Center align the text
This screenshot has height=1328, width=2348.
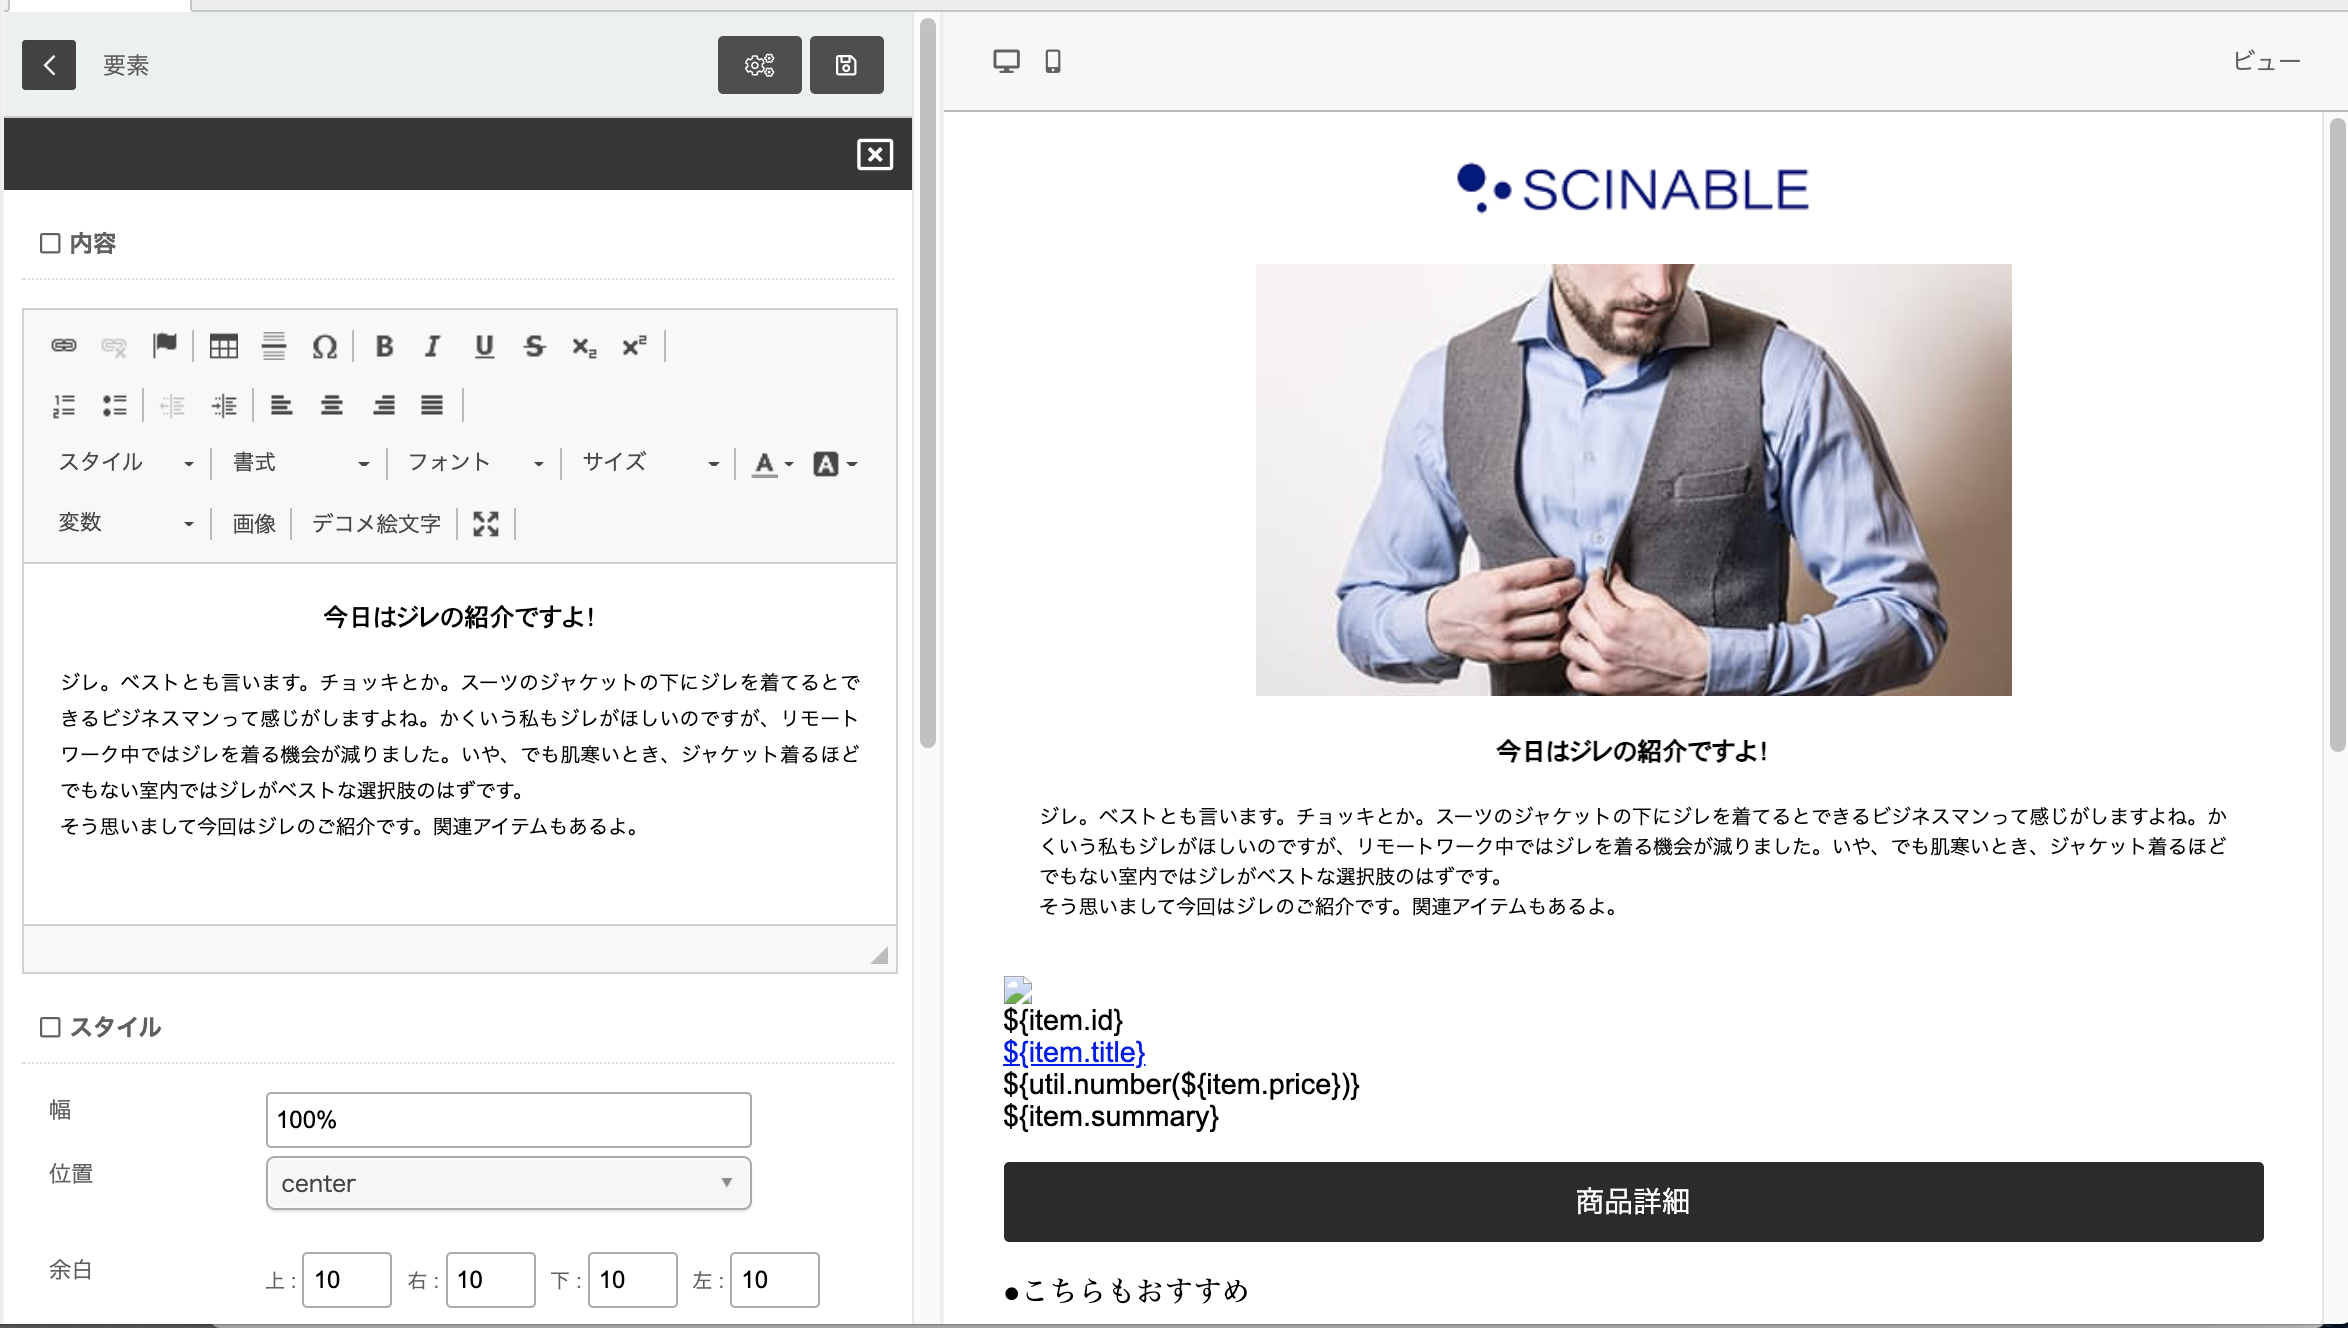pyautogui.click(x=331, y=405)
